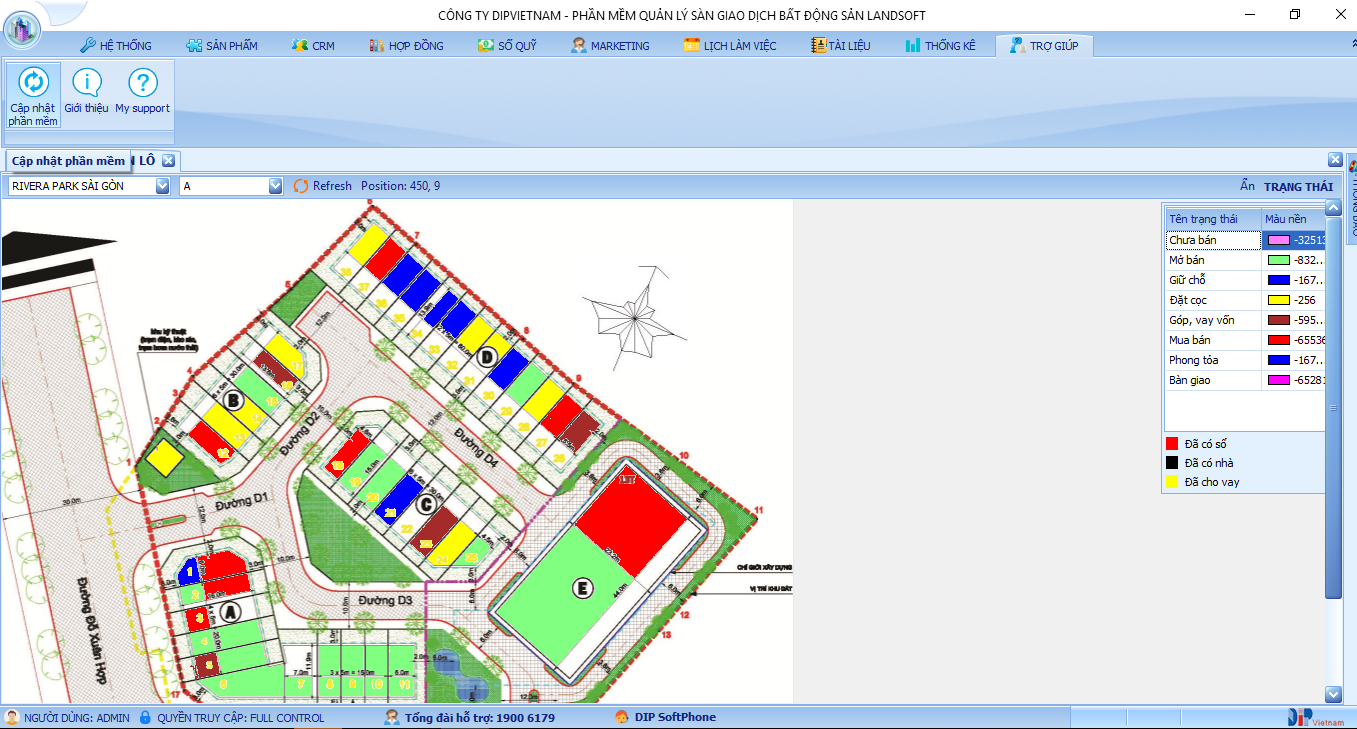Select the TRỢ GIÚP ribbon tab
Screen dimensions: 1357x729
[x=1044, y=46]
